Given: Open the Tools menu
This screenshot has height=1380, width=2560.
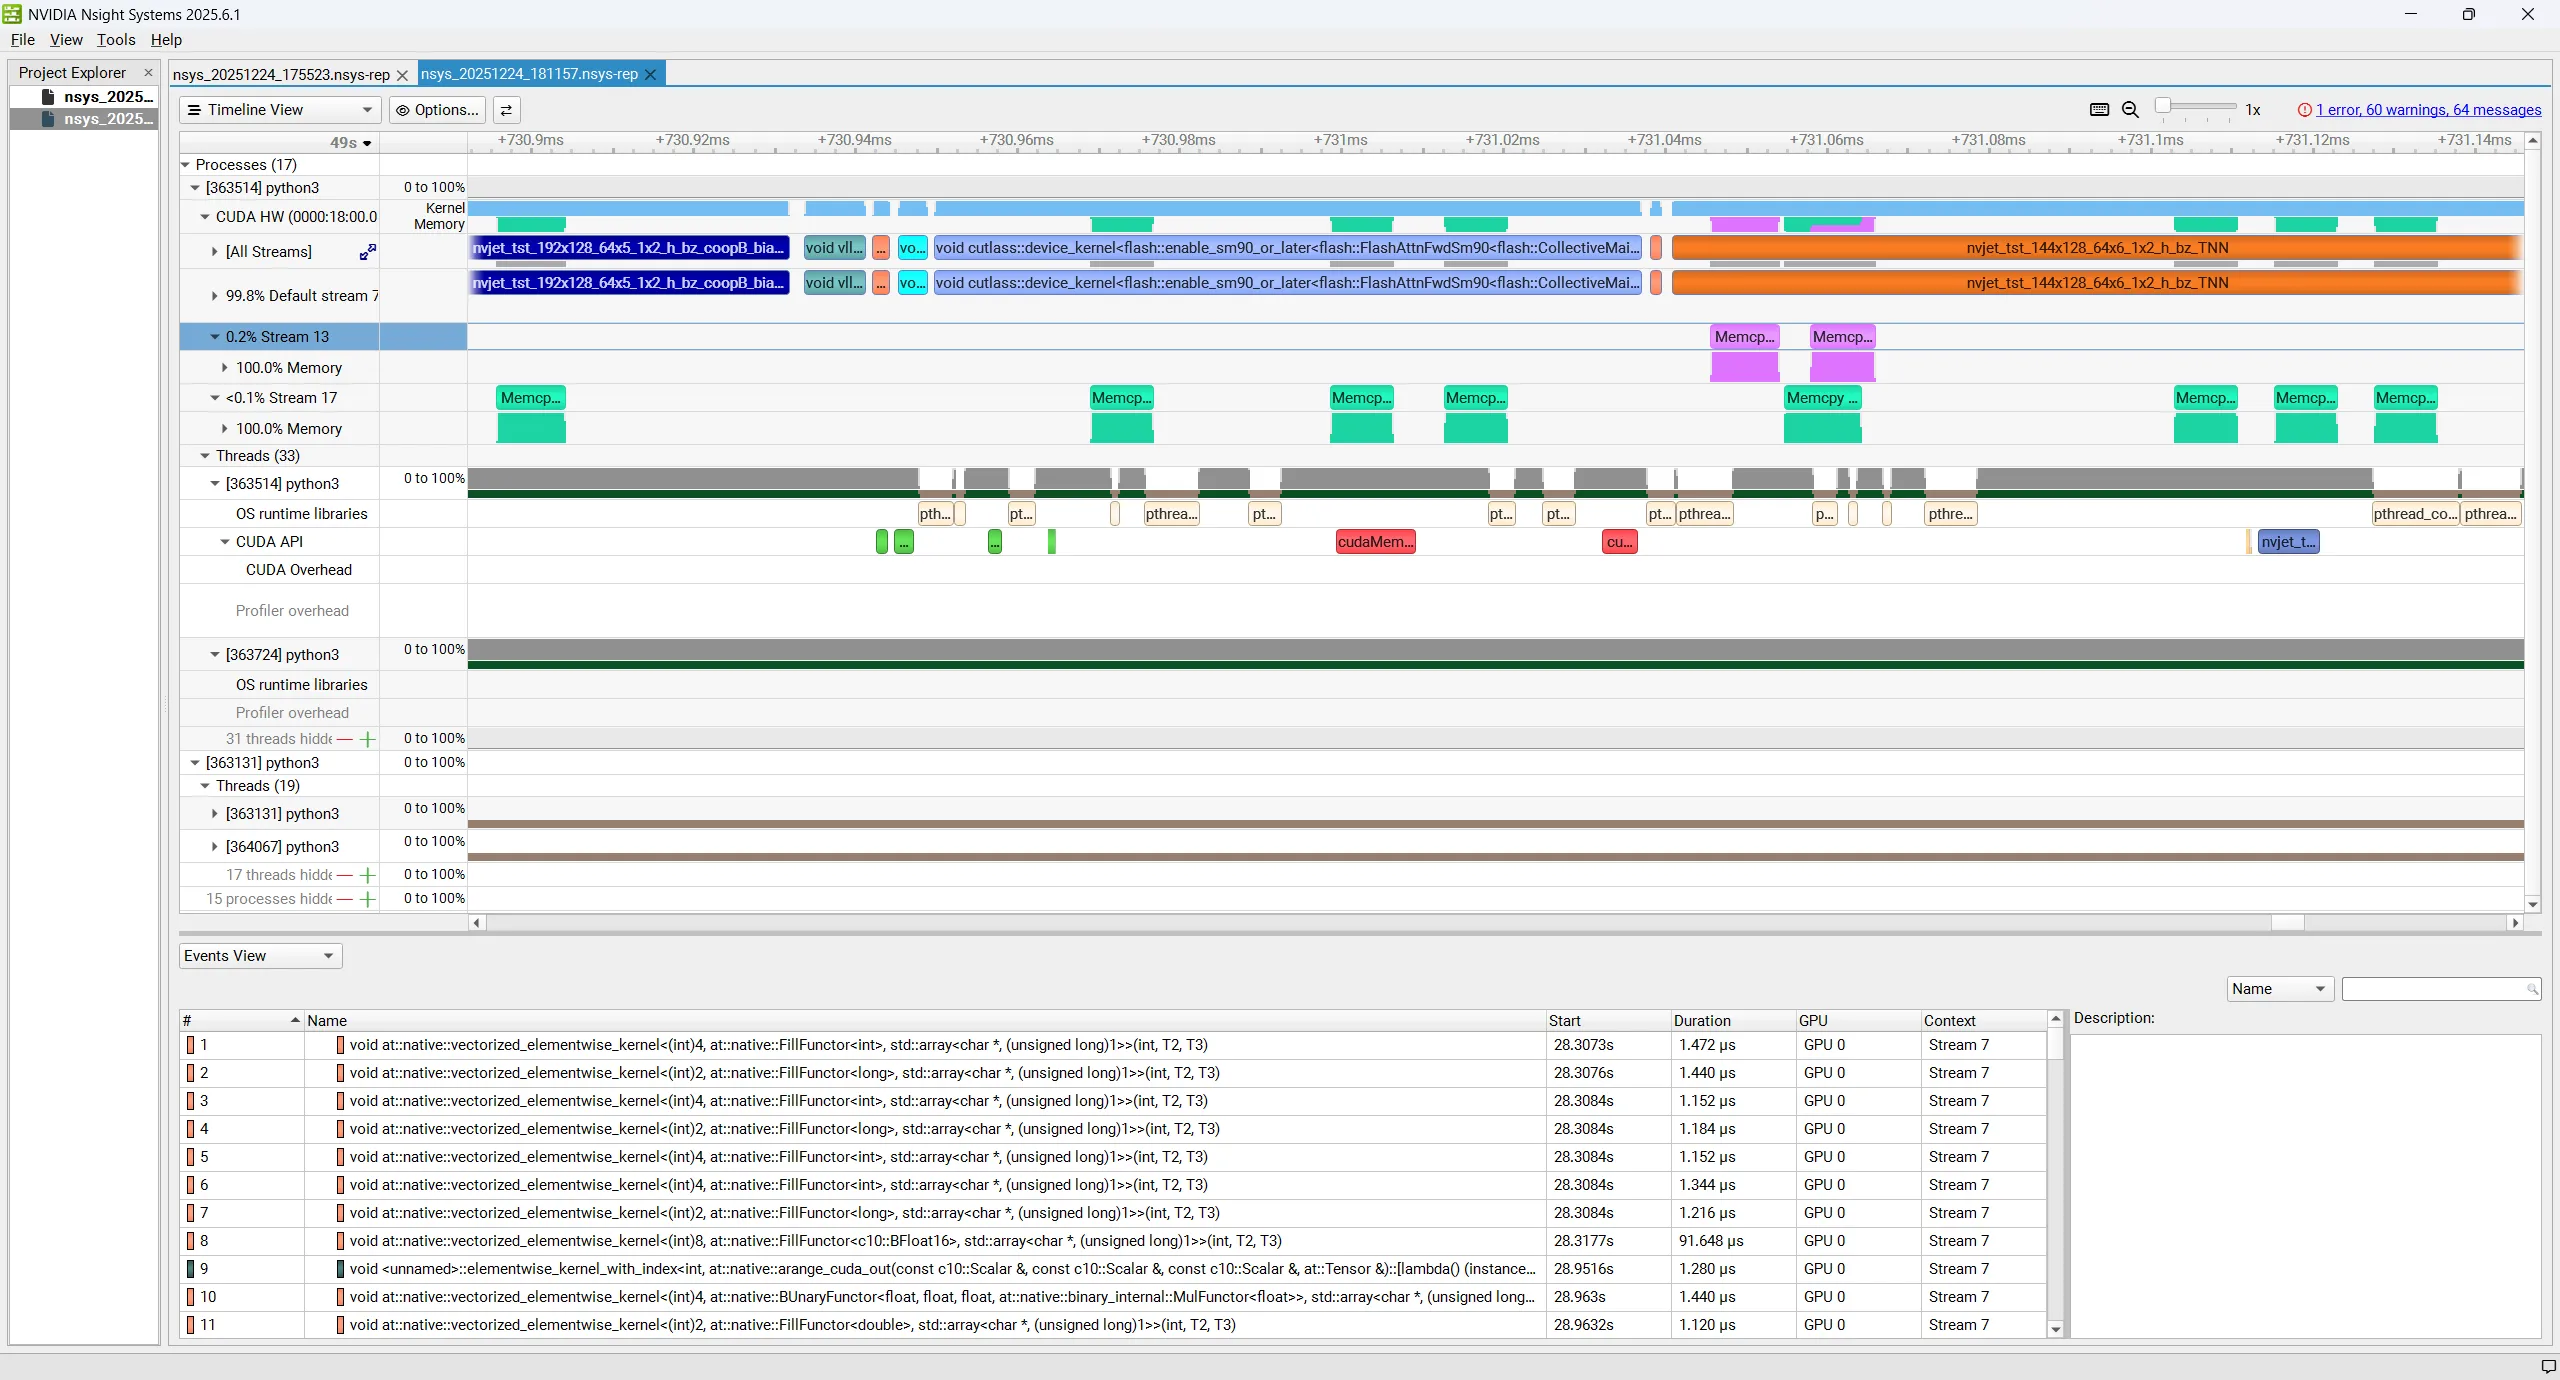Looking at the screenshot, I should pyautogui.click(x=116, y=40).
